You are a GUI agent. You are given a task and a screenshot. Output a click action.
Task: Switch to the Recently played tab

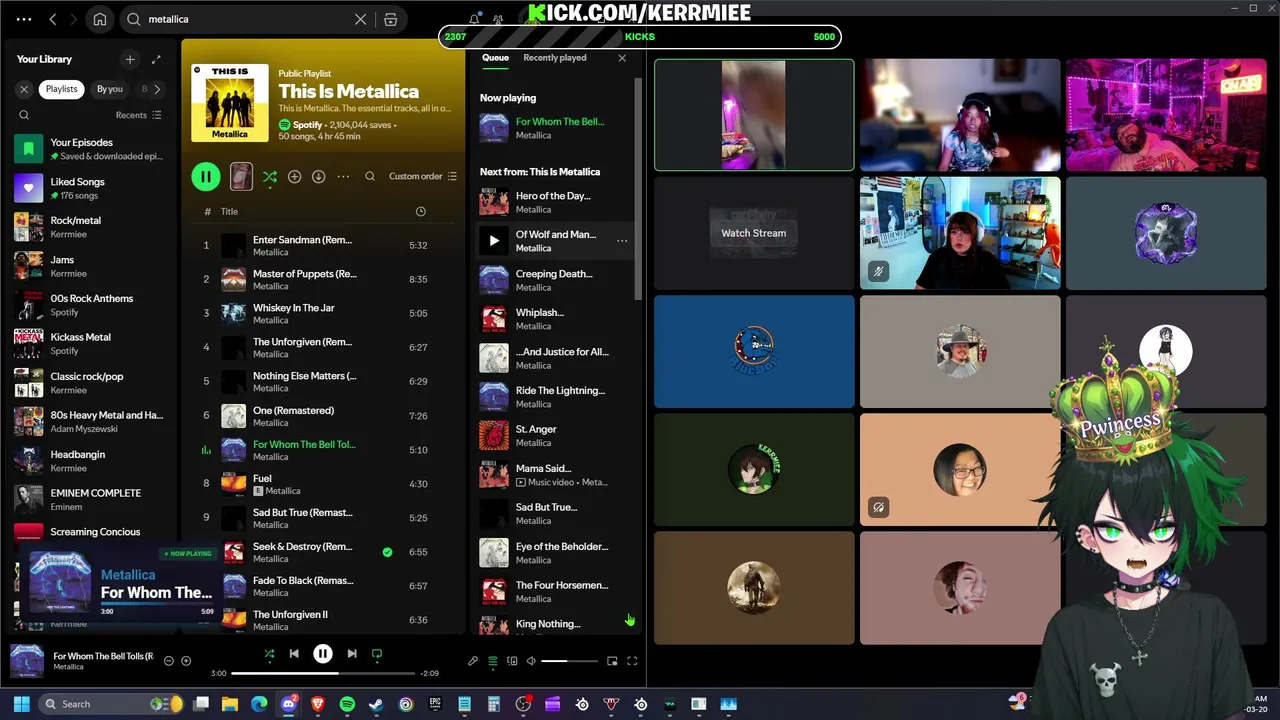(x=555, y=58)
